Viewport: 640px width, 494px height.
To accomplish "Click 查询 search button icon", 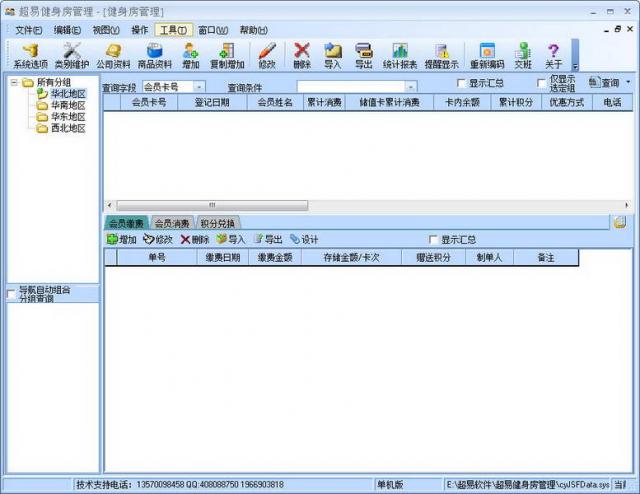I will 604,83.
